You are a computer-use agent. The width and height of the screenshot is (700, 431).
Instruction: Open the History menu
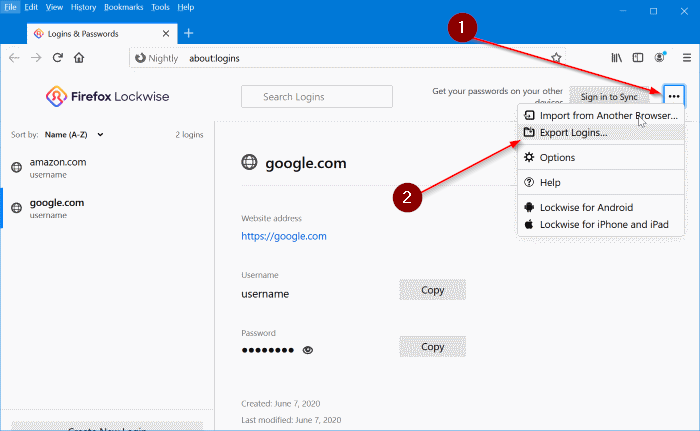click(x=83, y=7)
